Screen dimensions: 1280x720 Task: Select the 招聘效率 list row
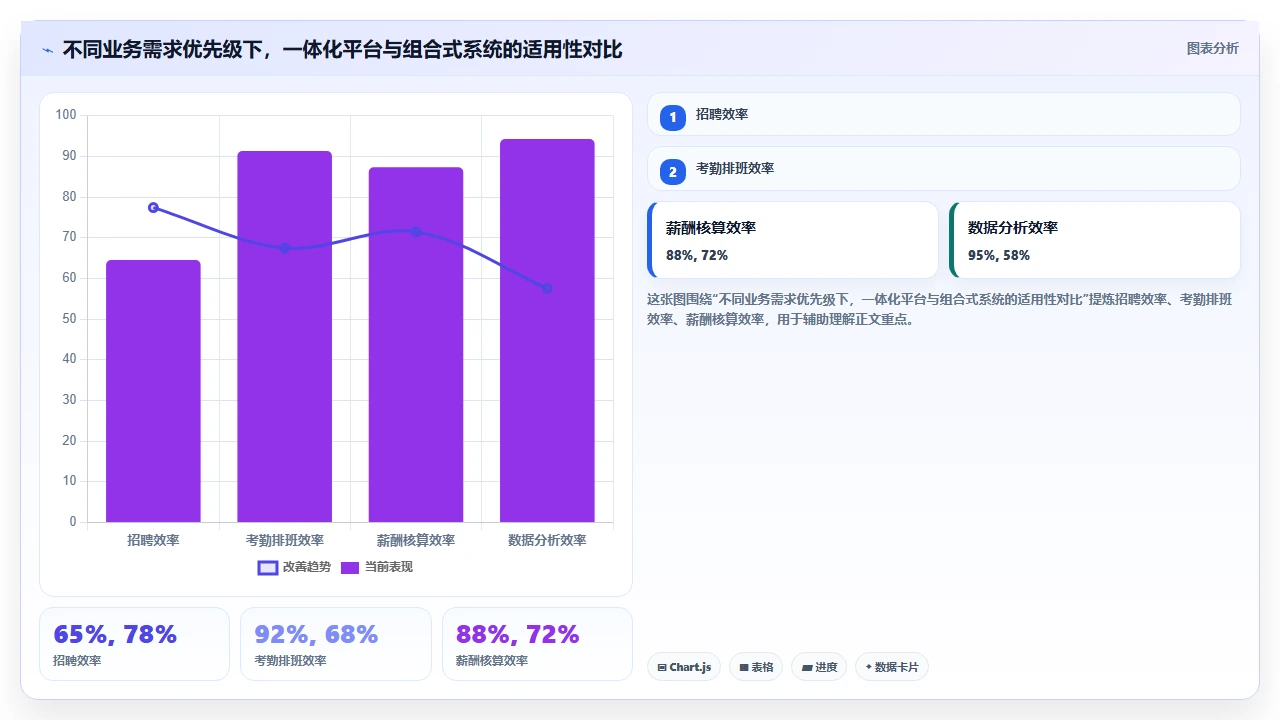[944, 114]
